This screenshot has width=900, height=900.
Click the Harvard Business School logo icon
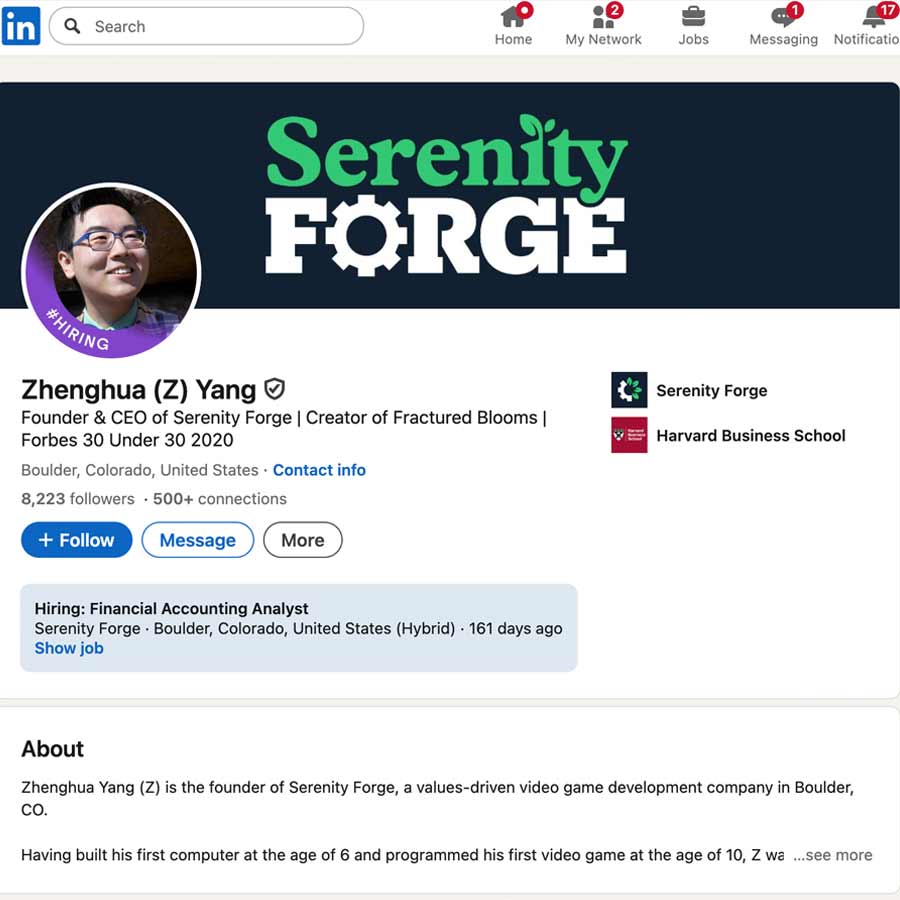629,435
